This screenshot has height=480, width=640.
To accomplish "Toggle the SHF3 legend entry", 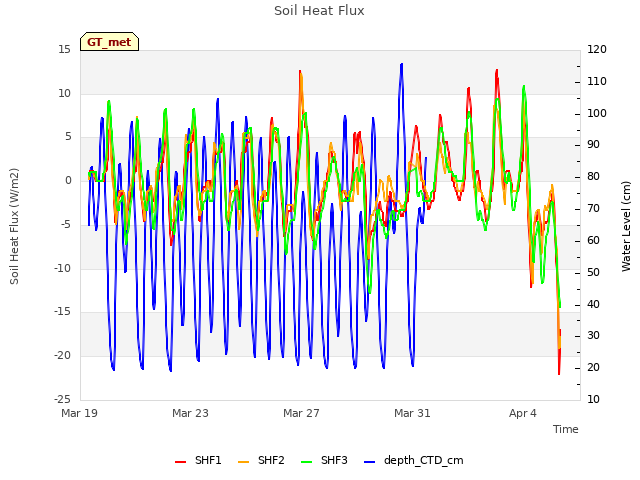I will tap(324, 460).
